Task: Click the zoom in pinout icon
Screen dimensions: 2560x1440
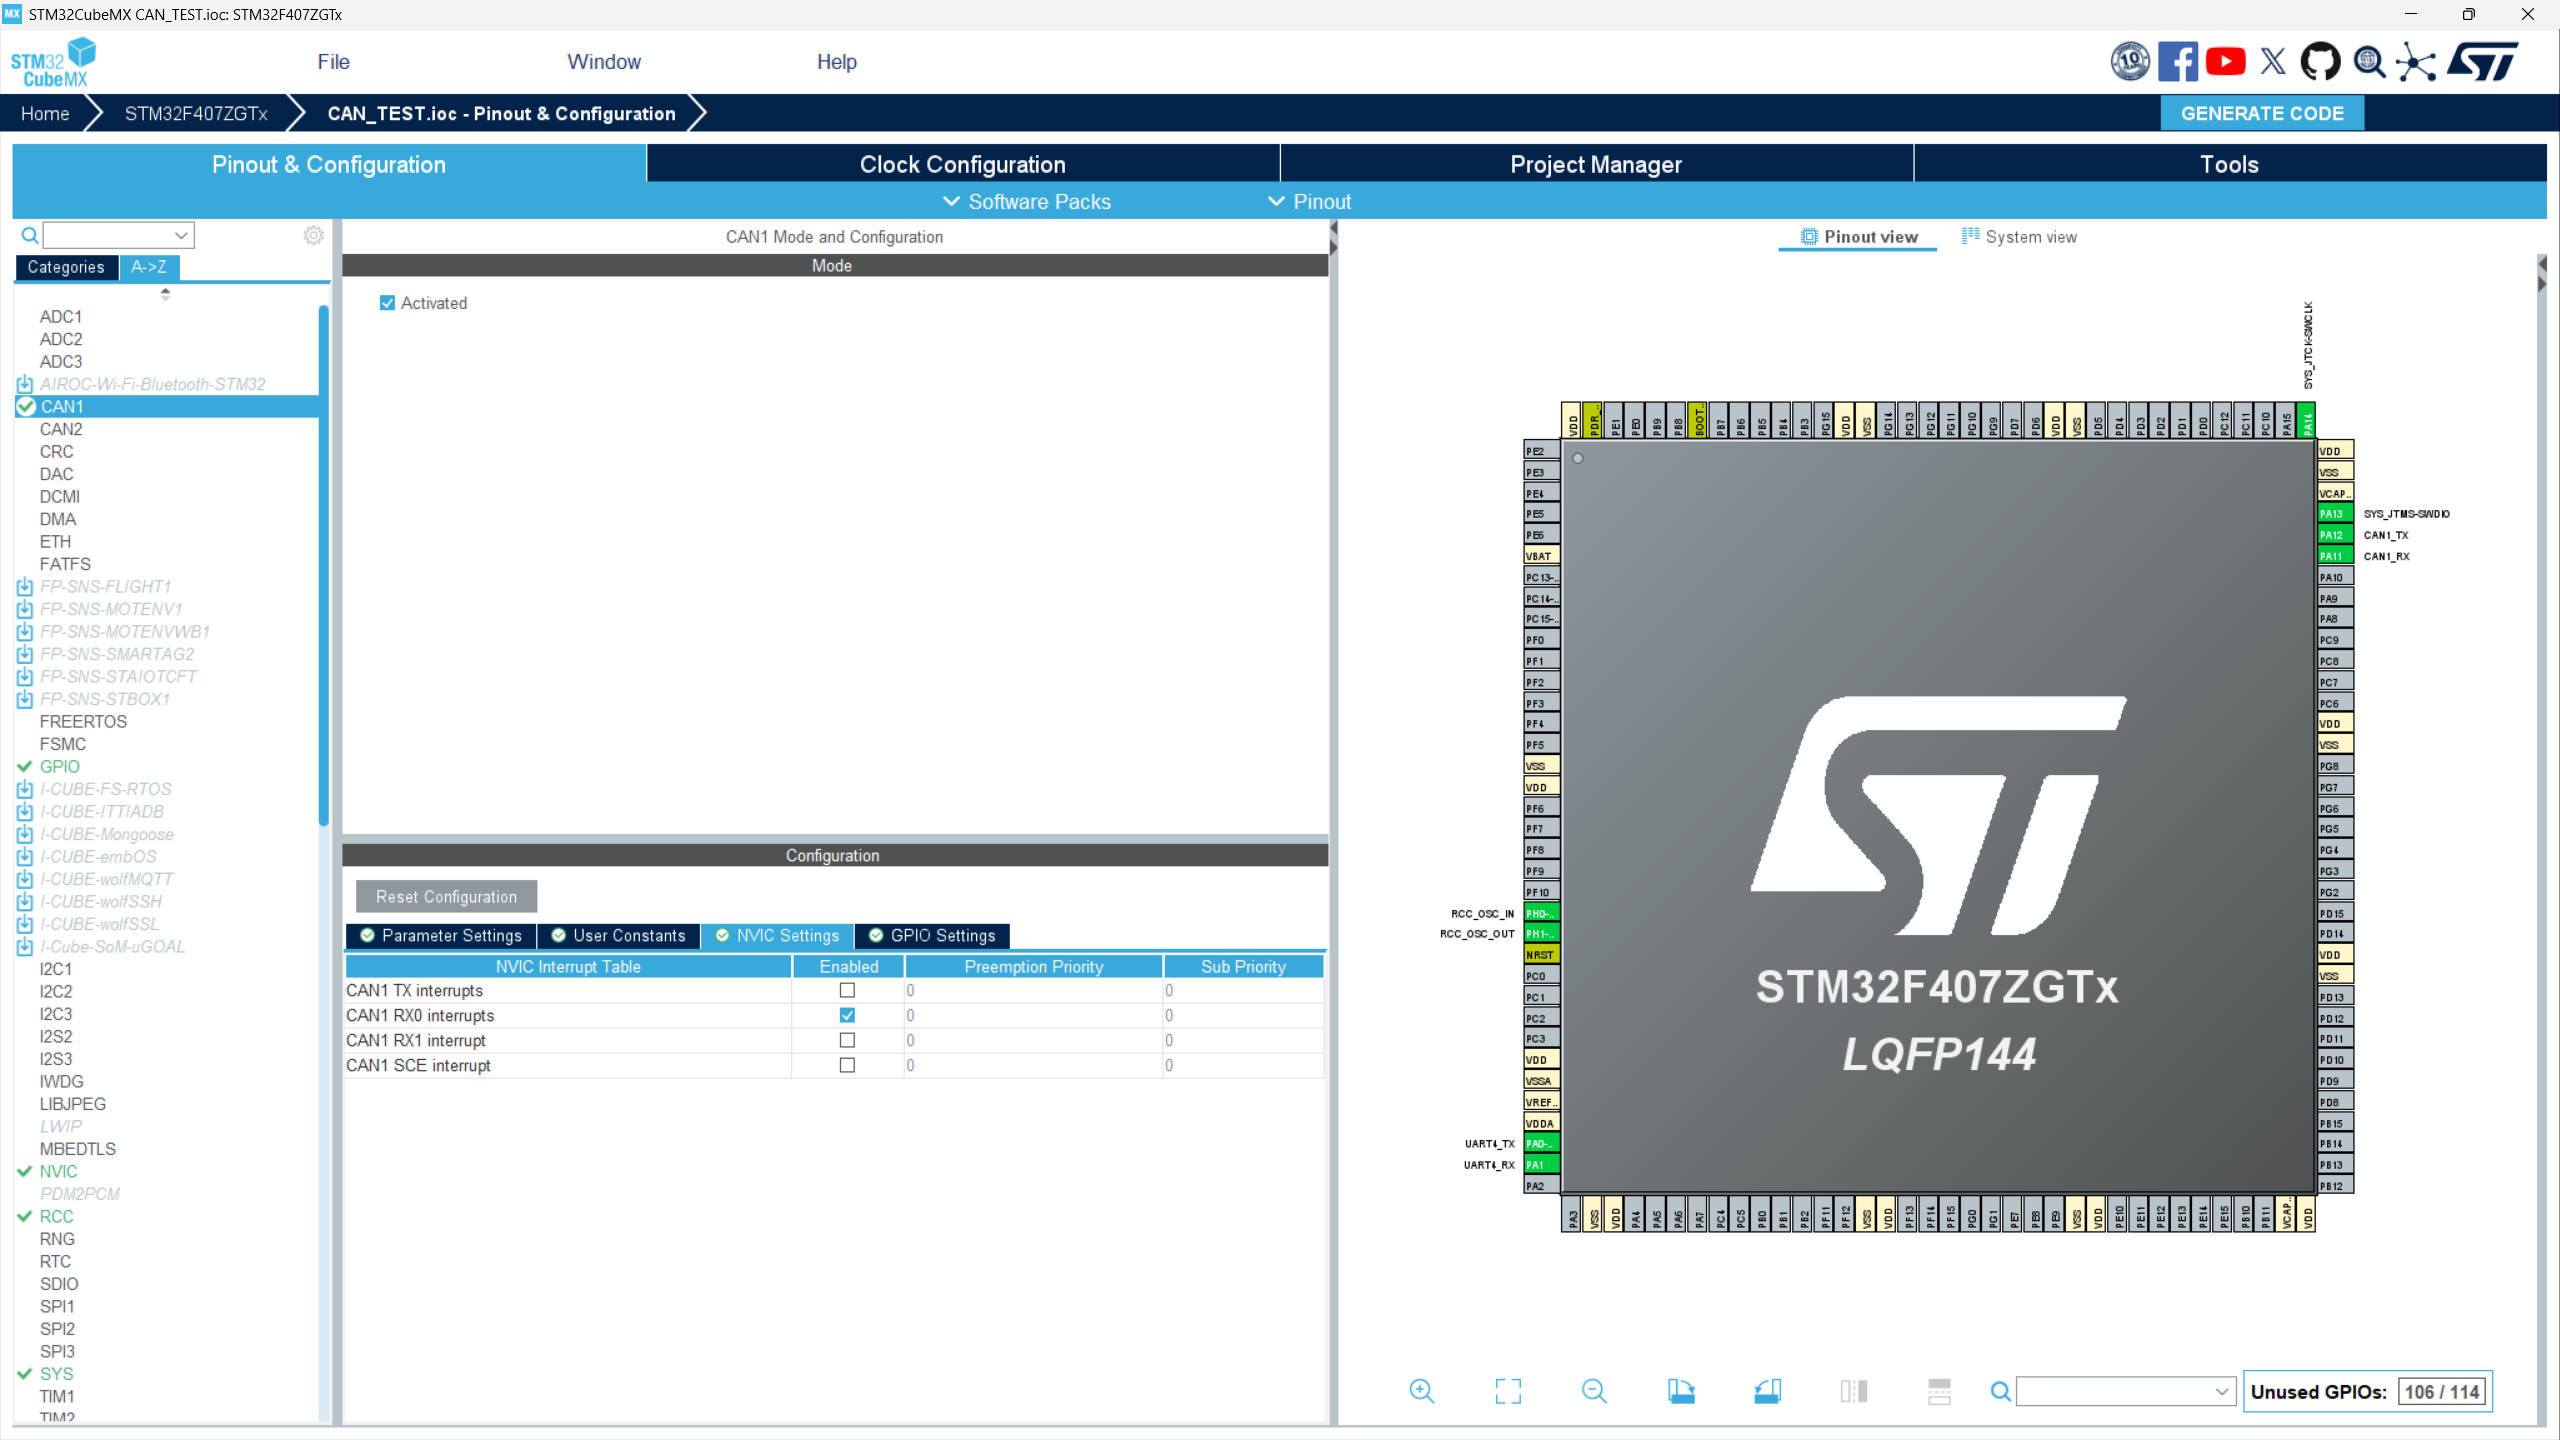Action: (x=1421, y=1391)
